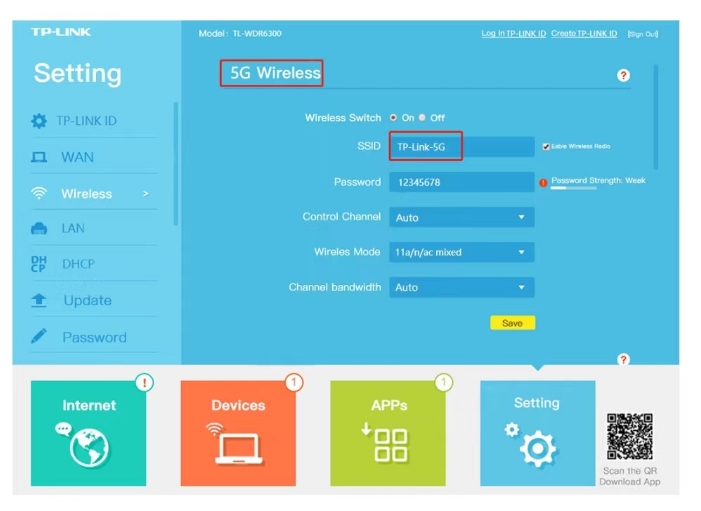
Task: Open the Control Channel dropdown
Action: point(462,217)
